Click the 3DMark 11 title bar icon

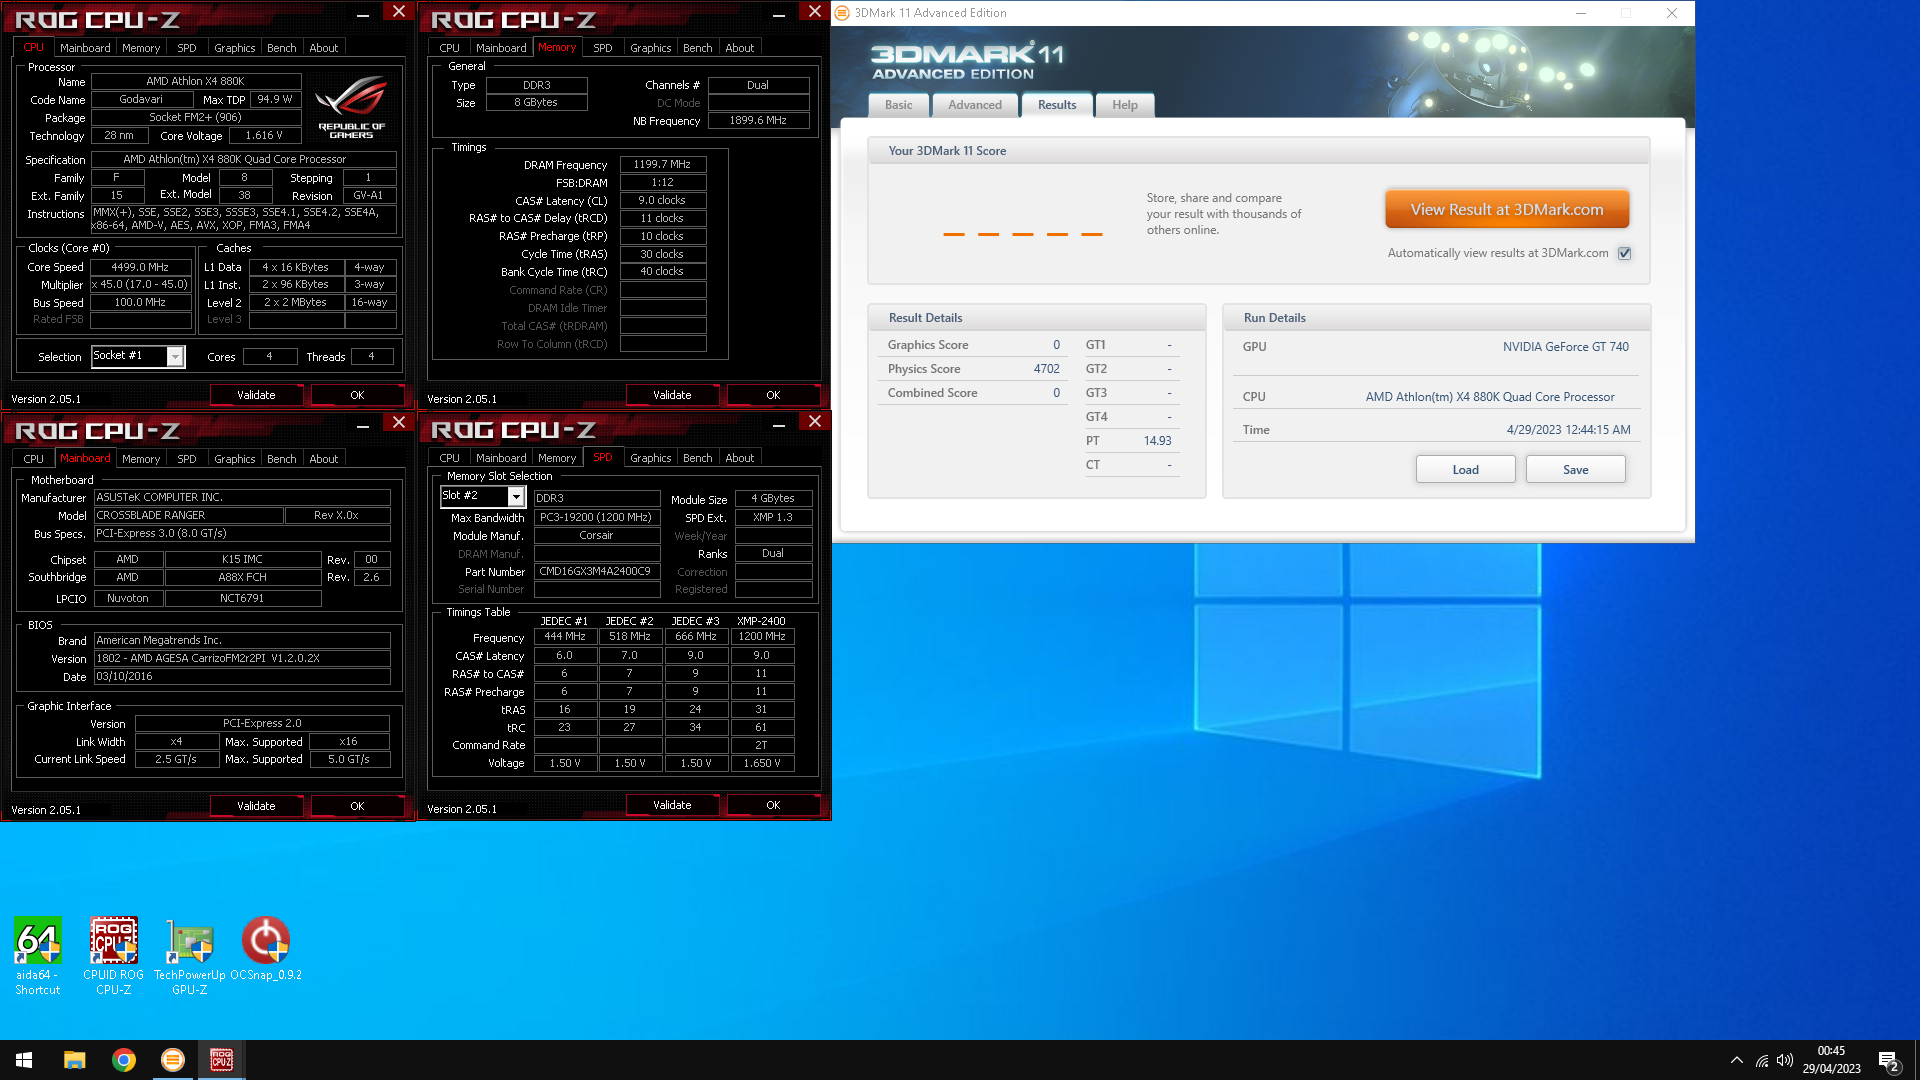842,13
